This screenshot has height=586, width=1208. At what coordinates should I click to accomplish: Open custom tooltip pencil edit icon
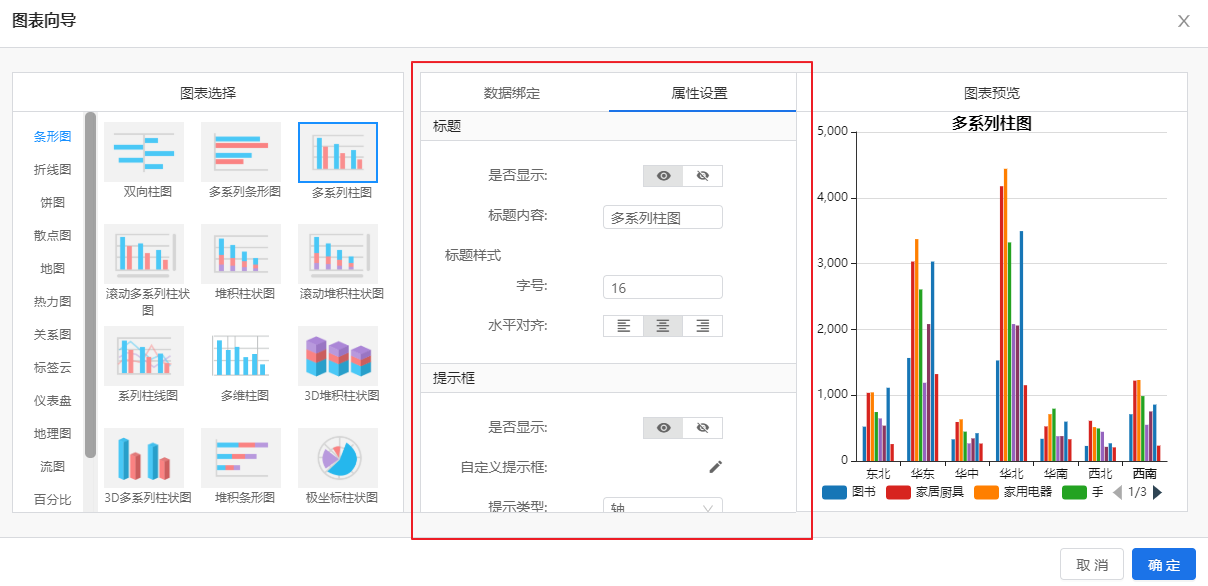(715, 467)
